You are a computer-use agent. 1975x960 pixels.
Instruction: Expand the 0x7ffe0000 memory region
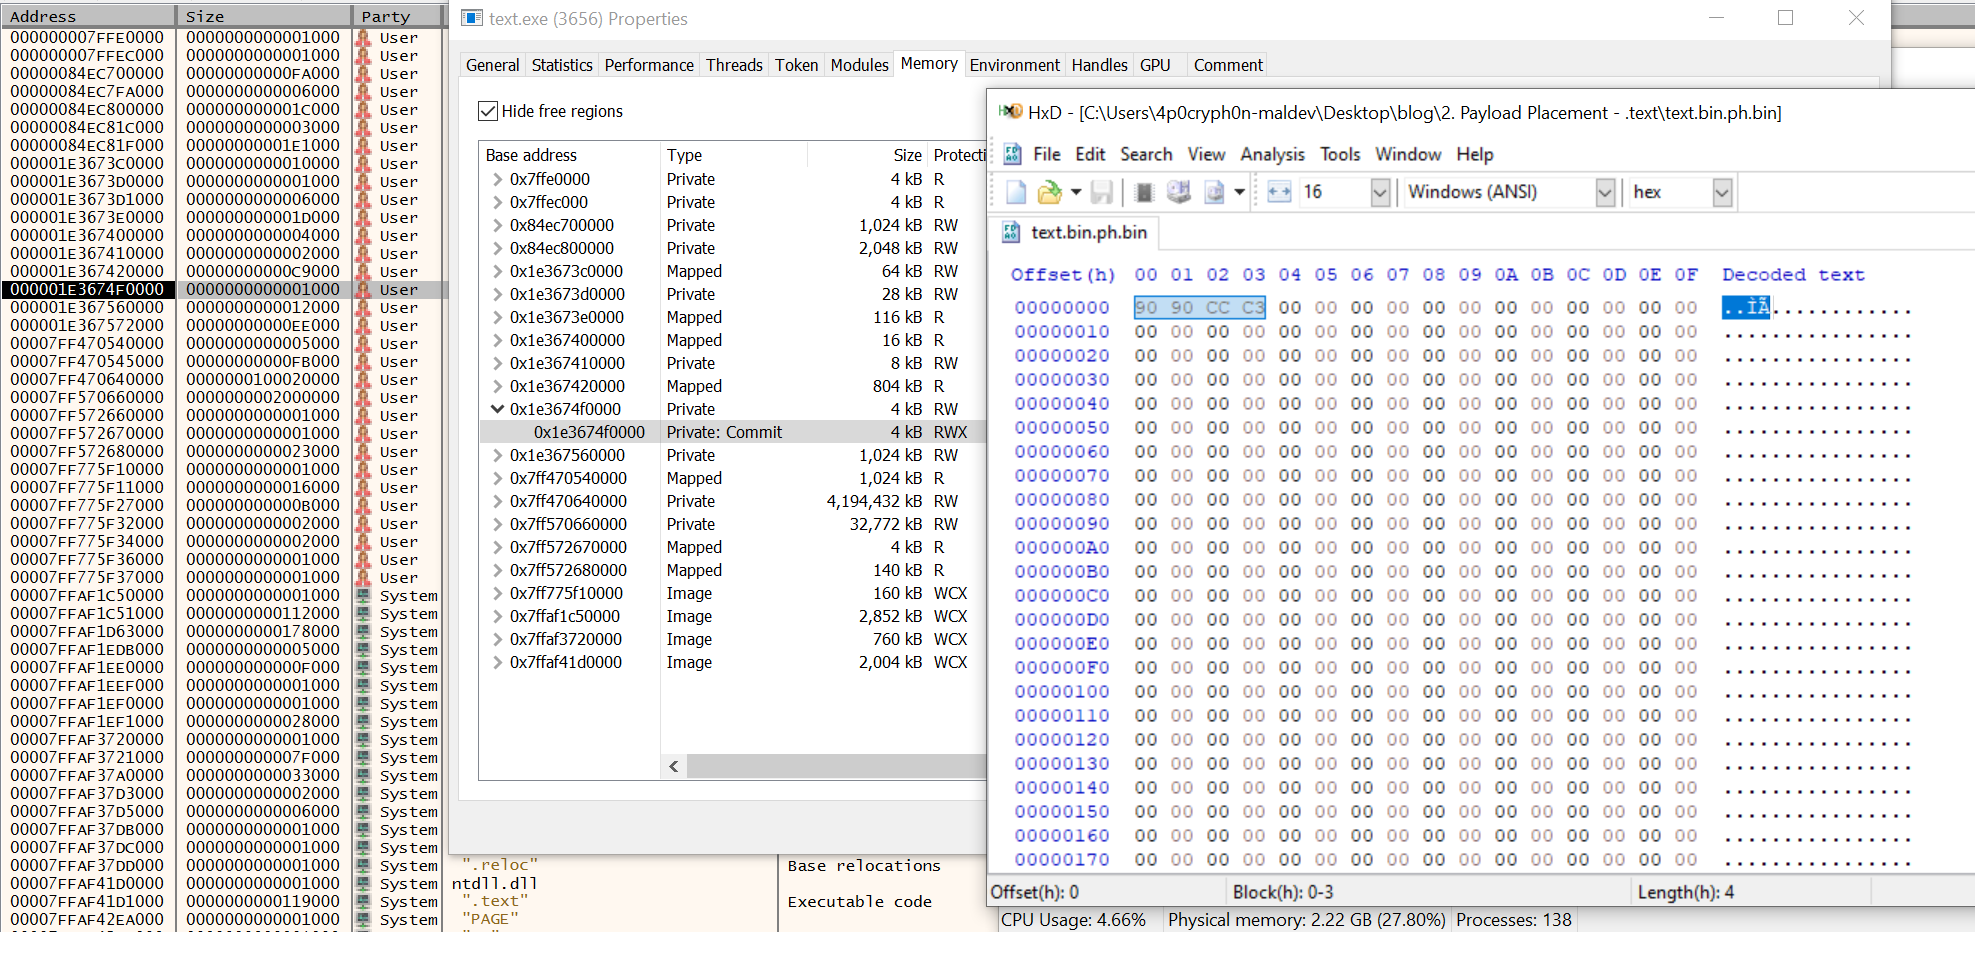pyautogui.click(x=497, y=179)
